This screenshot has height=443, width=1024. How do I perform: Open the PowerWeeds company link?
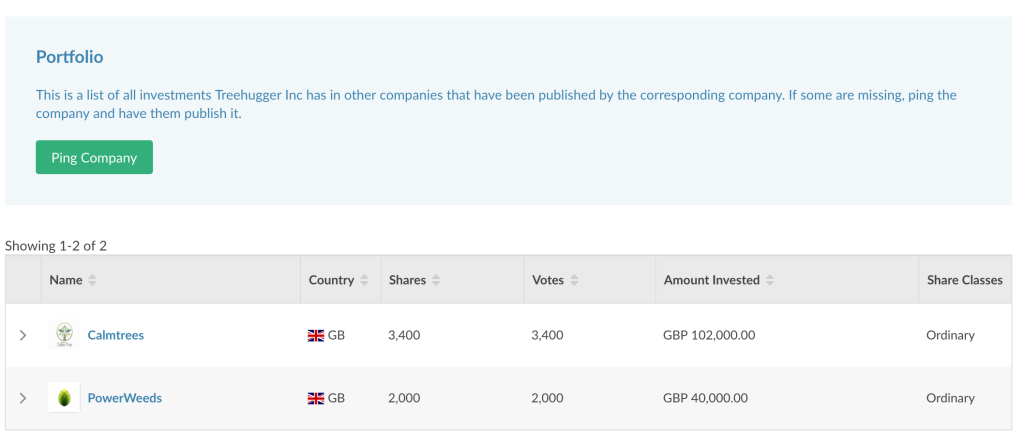pos(125,398)
